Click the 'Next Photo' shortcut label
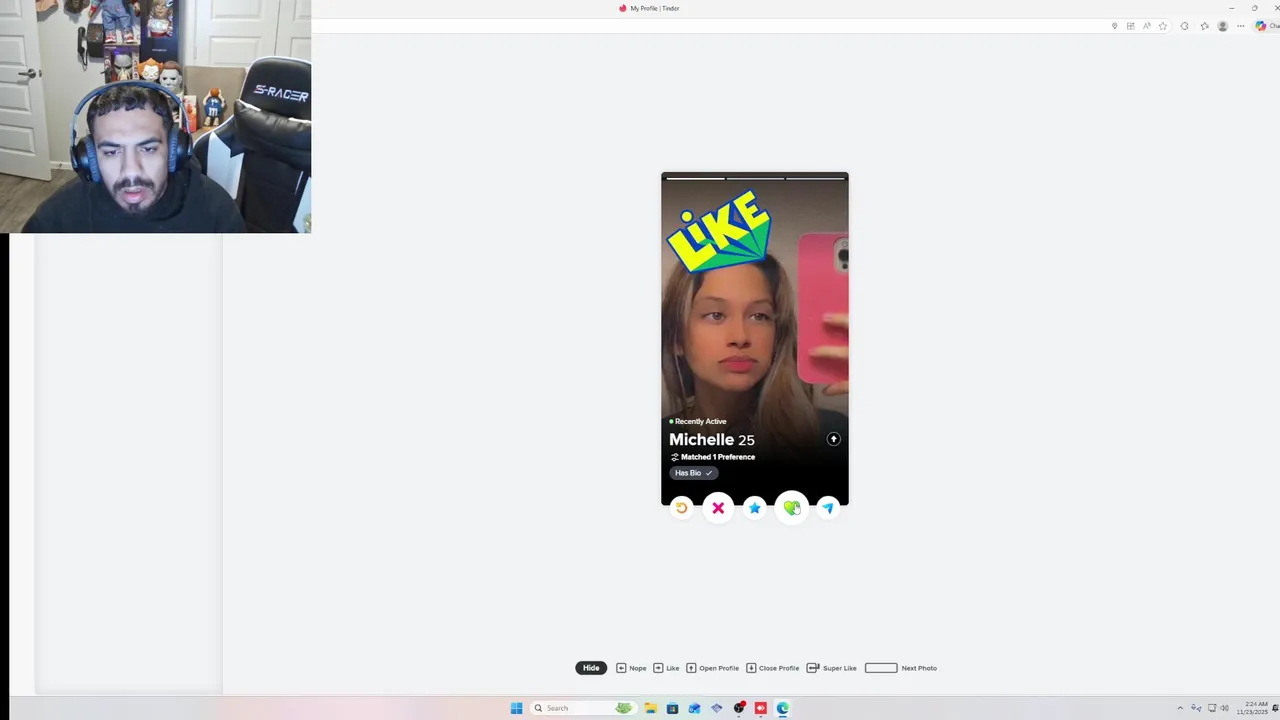The height and width of the screenshot is (720, 1280). pyautogui.click(x=919, y=668)
